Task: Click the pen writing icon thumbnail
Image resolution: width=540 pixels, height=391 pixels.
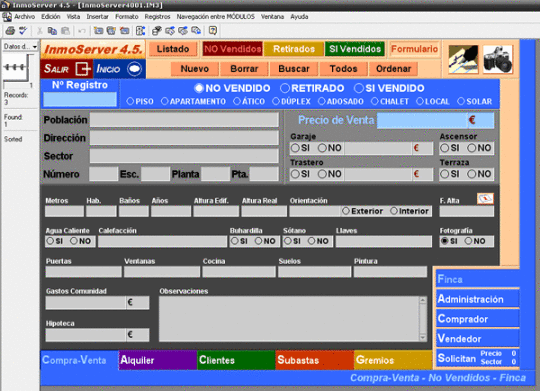Action: click(463, 59)
